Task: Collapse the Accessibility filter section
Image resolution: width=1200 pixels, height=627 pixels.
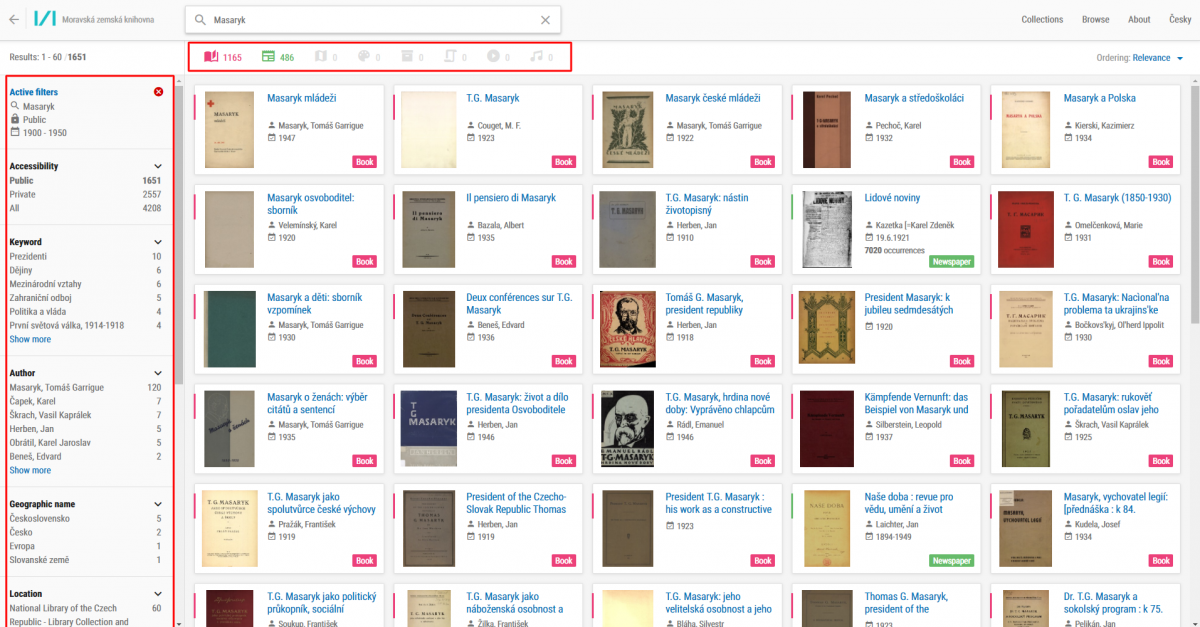Action: [157, 167]
